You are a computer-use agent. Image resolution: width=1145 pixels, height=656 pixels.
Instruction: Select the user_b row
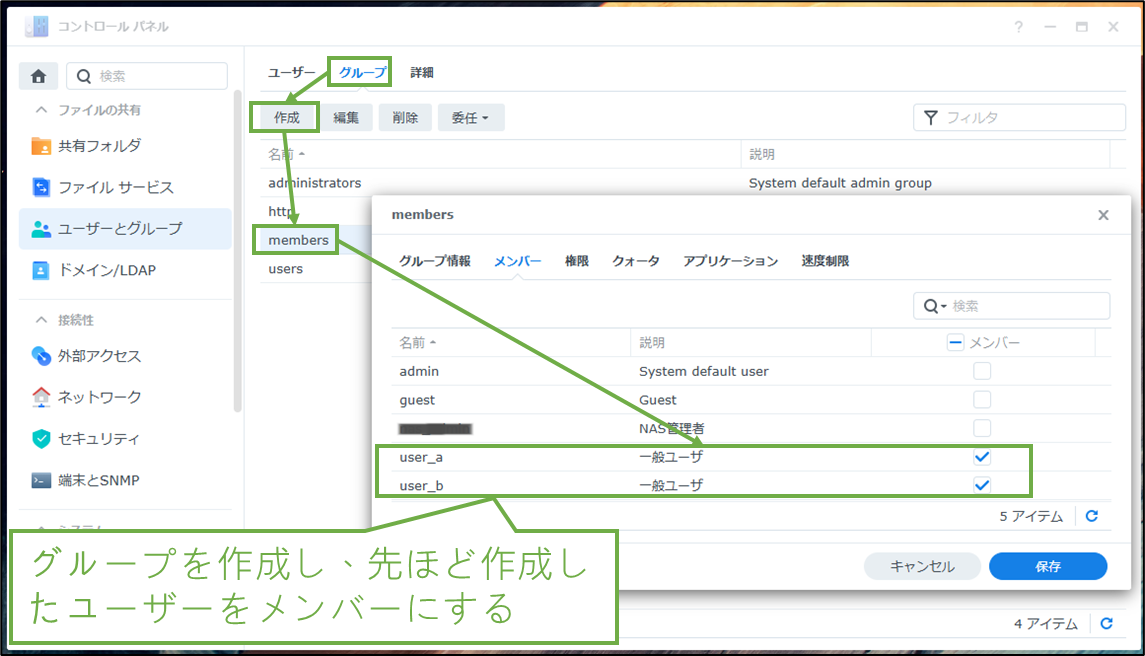[751, 486]
